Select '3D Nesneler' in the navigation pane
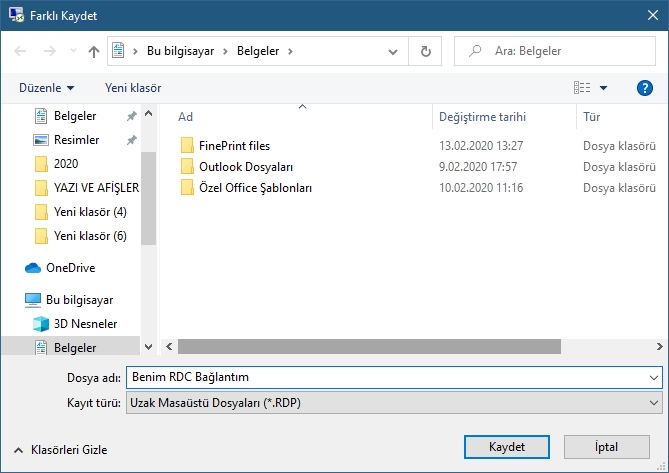The image size is (669, 473). (85, 324)
